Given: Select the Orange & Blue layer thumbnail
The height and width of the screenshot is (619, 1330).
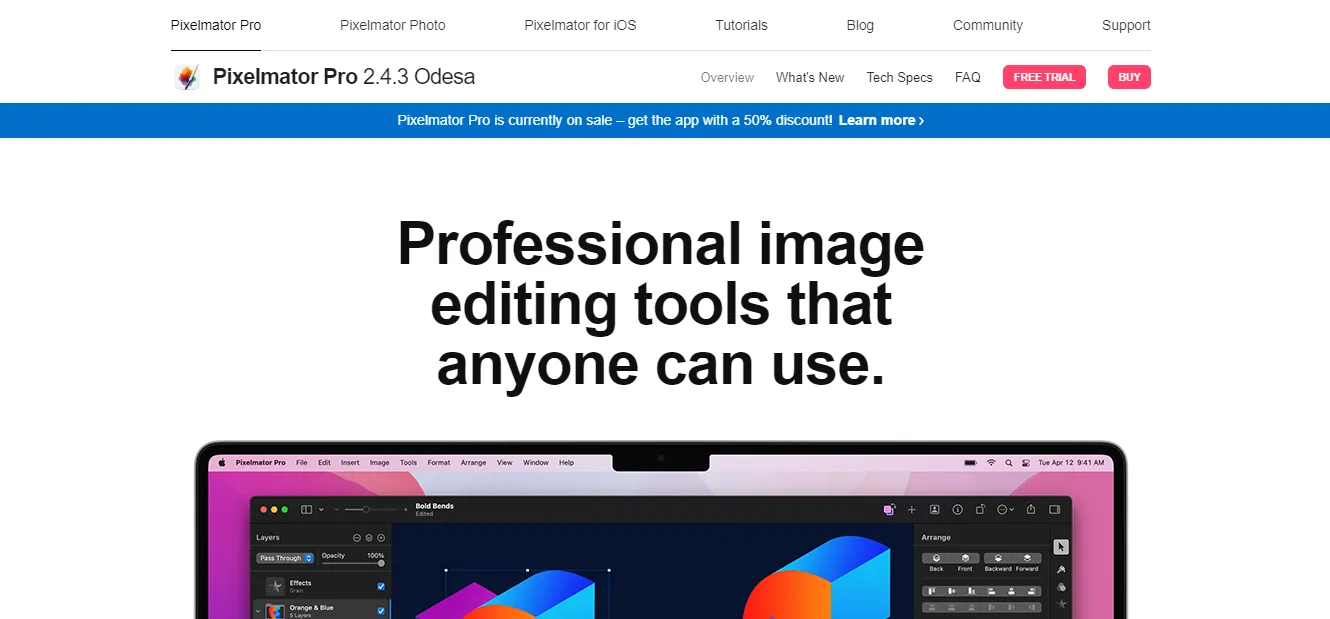Looking at the screenshot, I should 275,610.
